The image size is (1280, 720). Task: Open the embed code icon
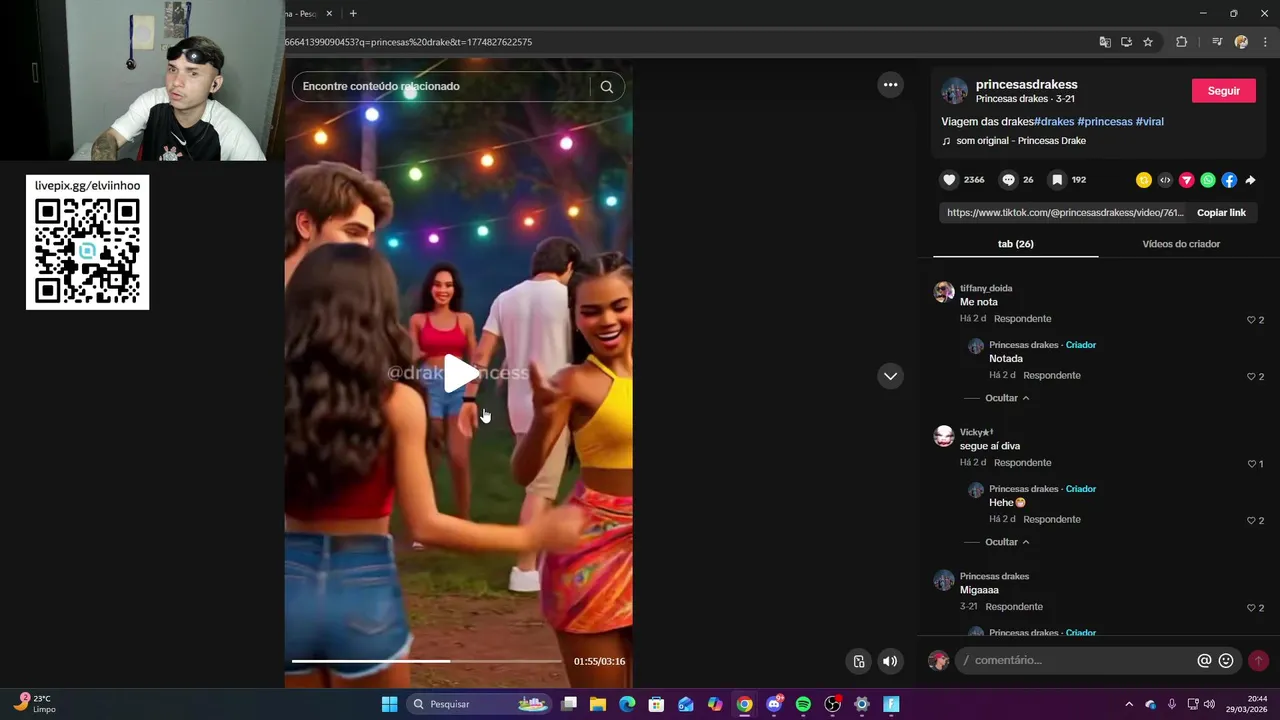[x=1165, y=180]
